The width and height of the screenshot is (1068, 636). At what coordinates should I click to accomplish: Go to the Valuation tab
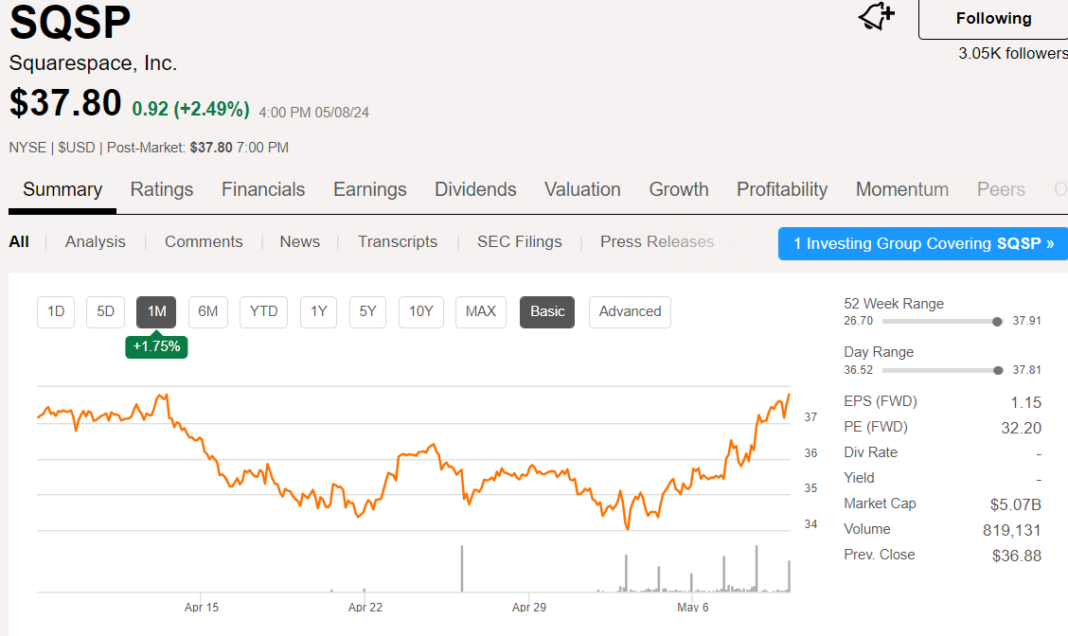[x=582, y=190]
